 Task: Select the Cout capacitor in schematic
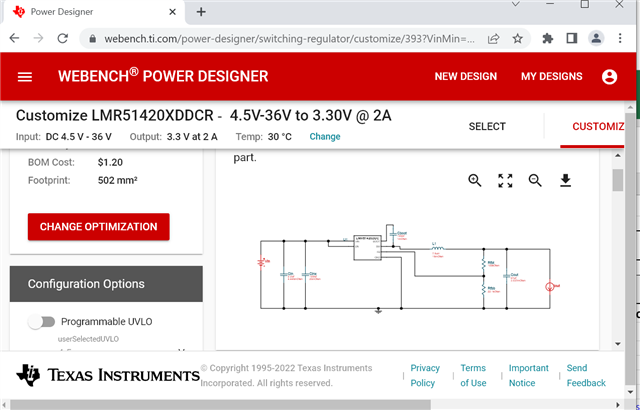click(507, 277)
